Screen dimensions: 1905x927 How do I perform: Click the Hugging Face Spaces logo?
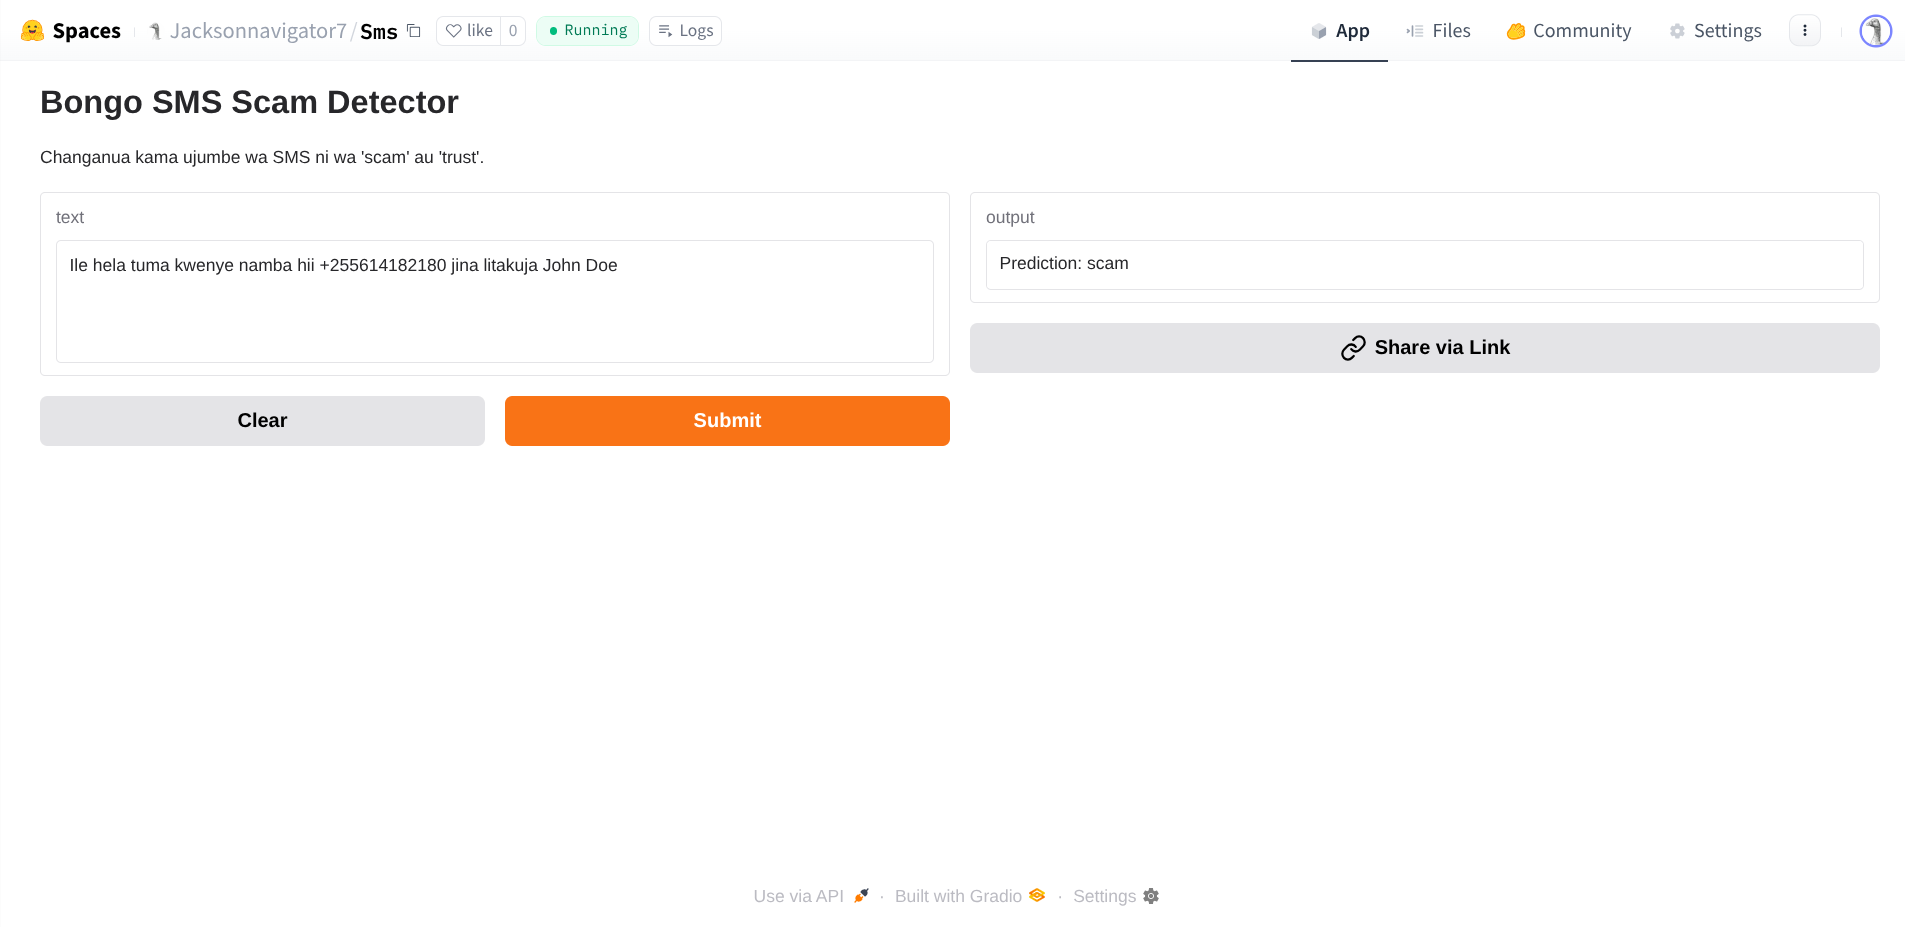71,31
